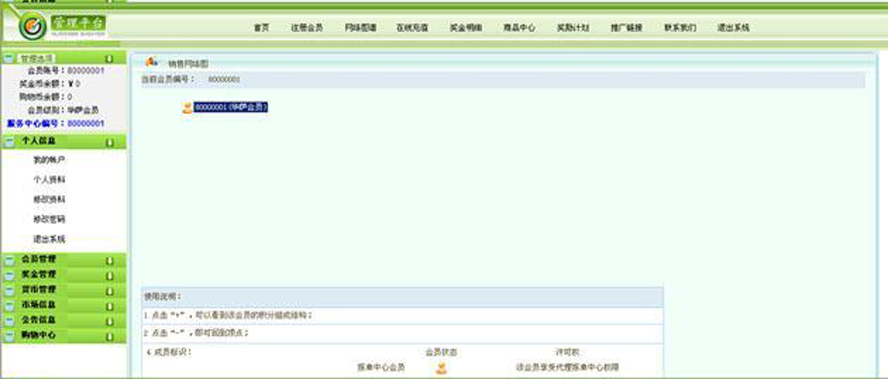
Task: Click the panel icon left of 货币管理
Action: [9, 290]
